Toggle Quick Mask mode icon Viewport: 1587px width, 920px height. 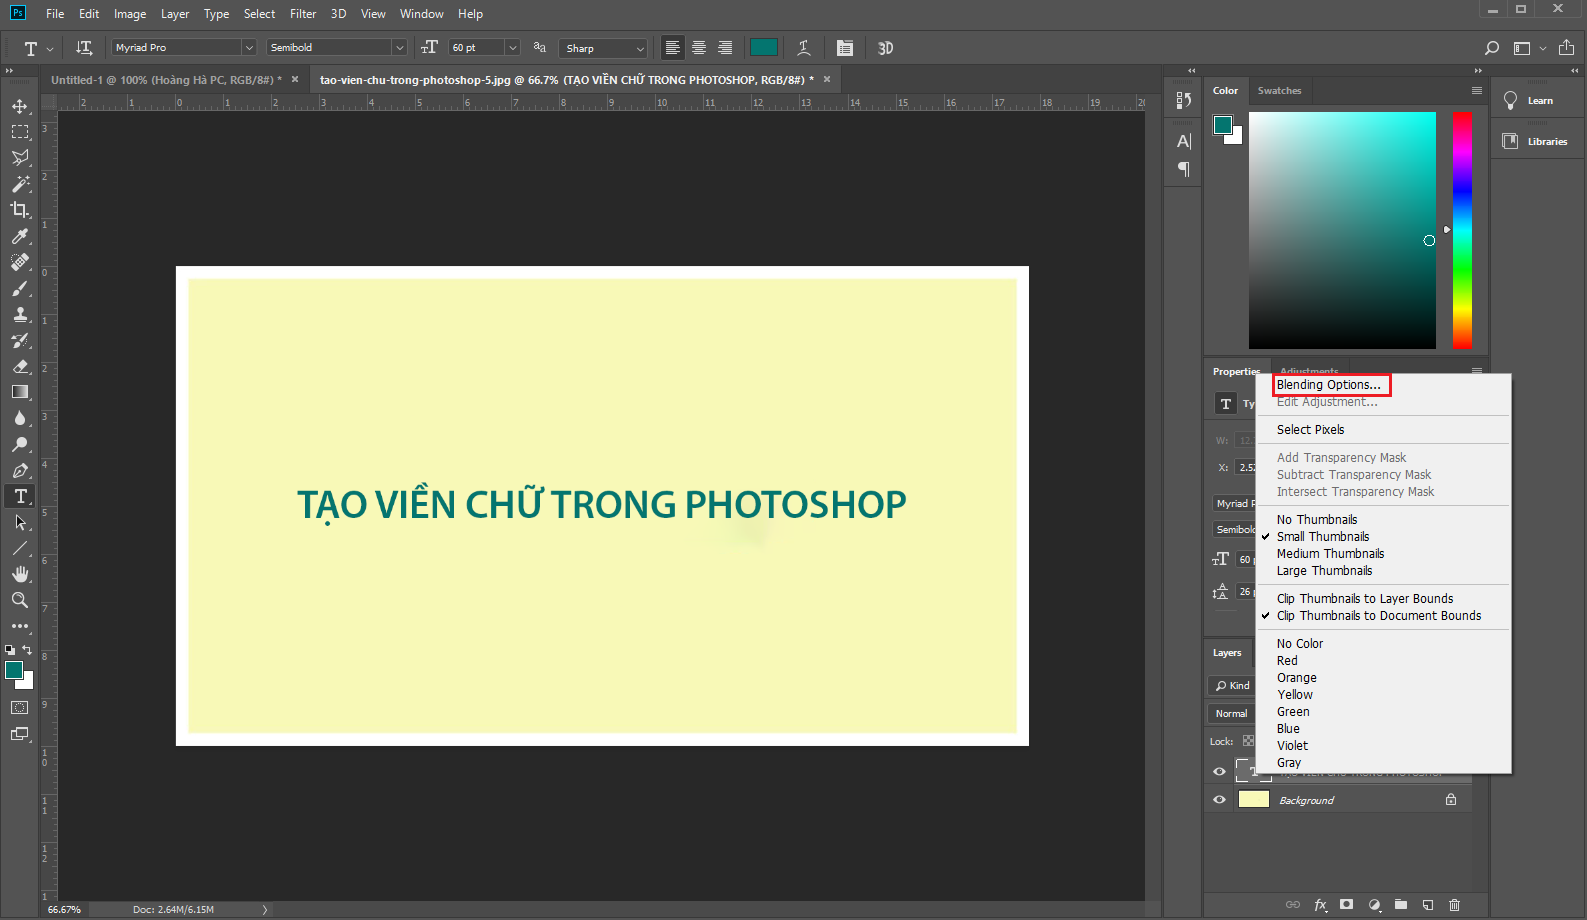(x=20, y=707)
